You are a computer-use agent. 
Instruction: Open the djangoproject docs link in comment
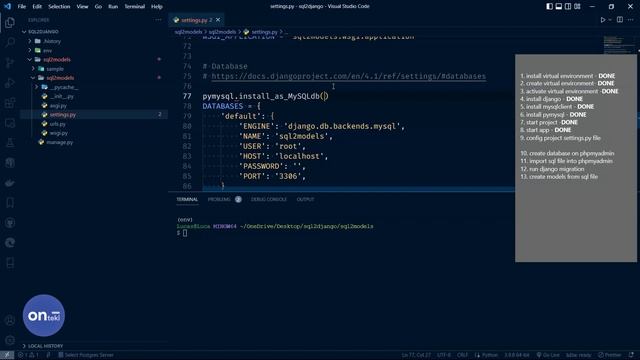[349, 76]
